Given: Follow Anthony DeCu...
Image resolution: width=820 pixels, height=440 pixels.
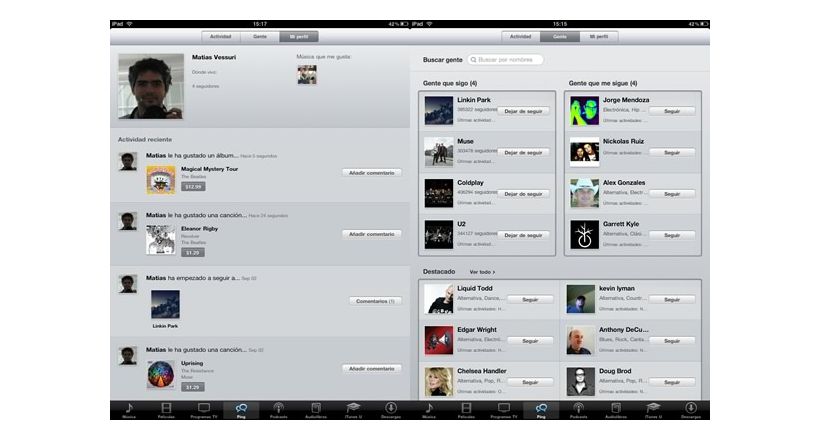Looking at the screenshot, I should pos(672,341).
